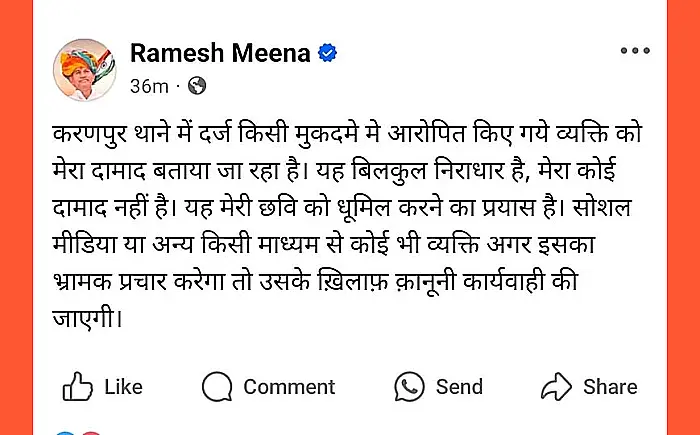Click the Share arrow icon
Image resolution: width=700 pixels, height=435 pixels.
[555, 386]
